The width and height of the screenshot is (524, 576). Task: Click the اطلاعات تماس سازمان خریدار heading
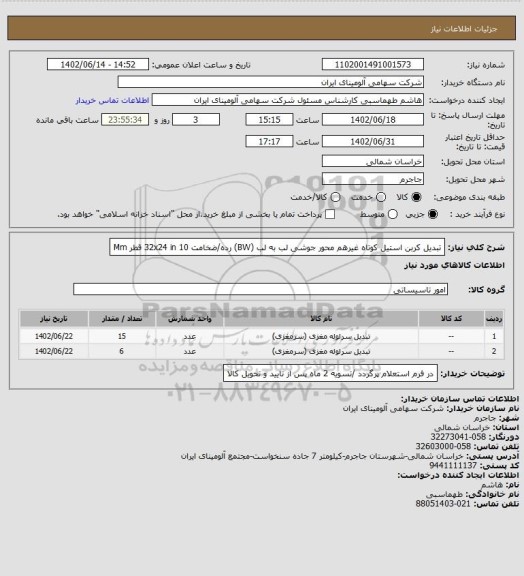pyautogui.click(x=460, y=399)
